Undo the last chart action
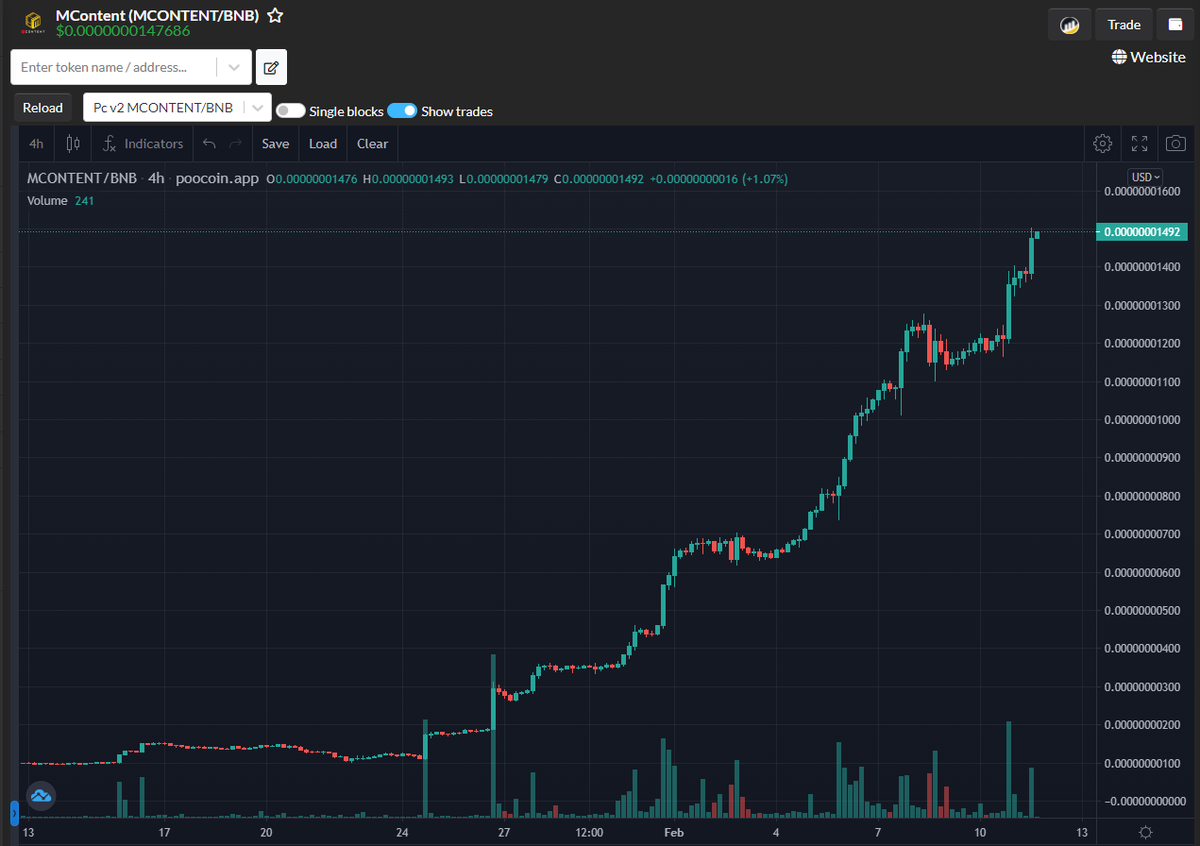The width and height of the screenshot is (1200, 846). click(x=209, y=144)
